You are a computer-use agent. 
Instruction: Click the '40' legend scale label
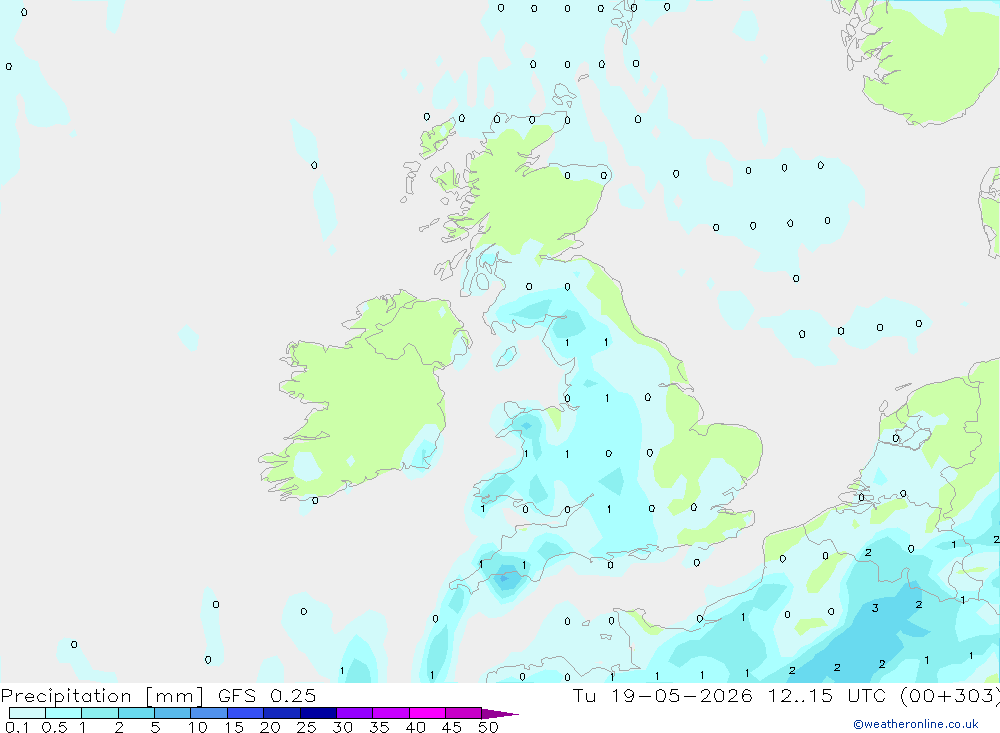pos(416,727)
